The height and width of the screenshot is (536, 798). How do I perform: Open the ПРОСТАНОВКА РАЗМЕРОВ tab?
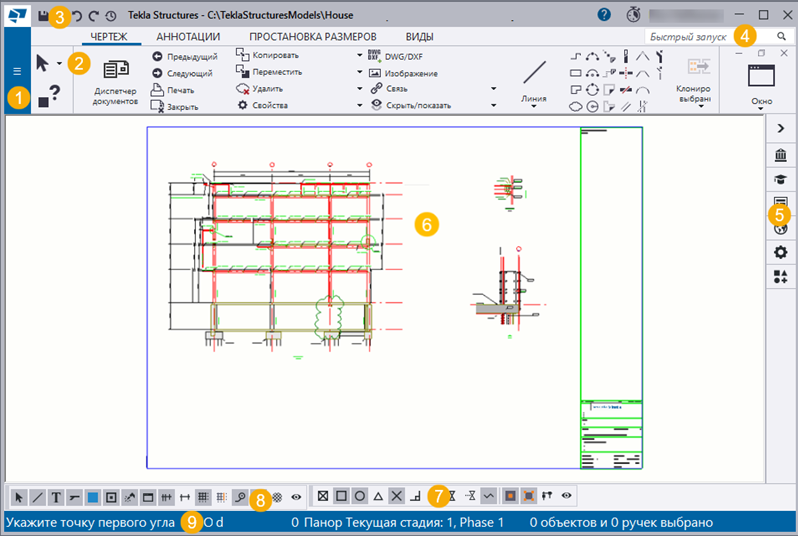click(311, 36)
